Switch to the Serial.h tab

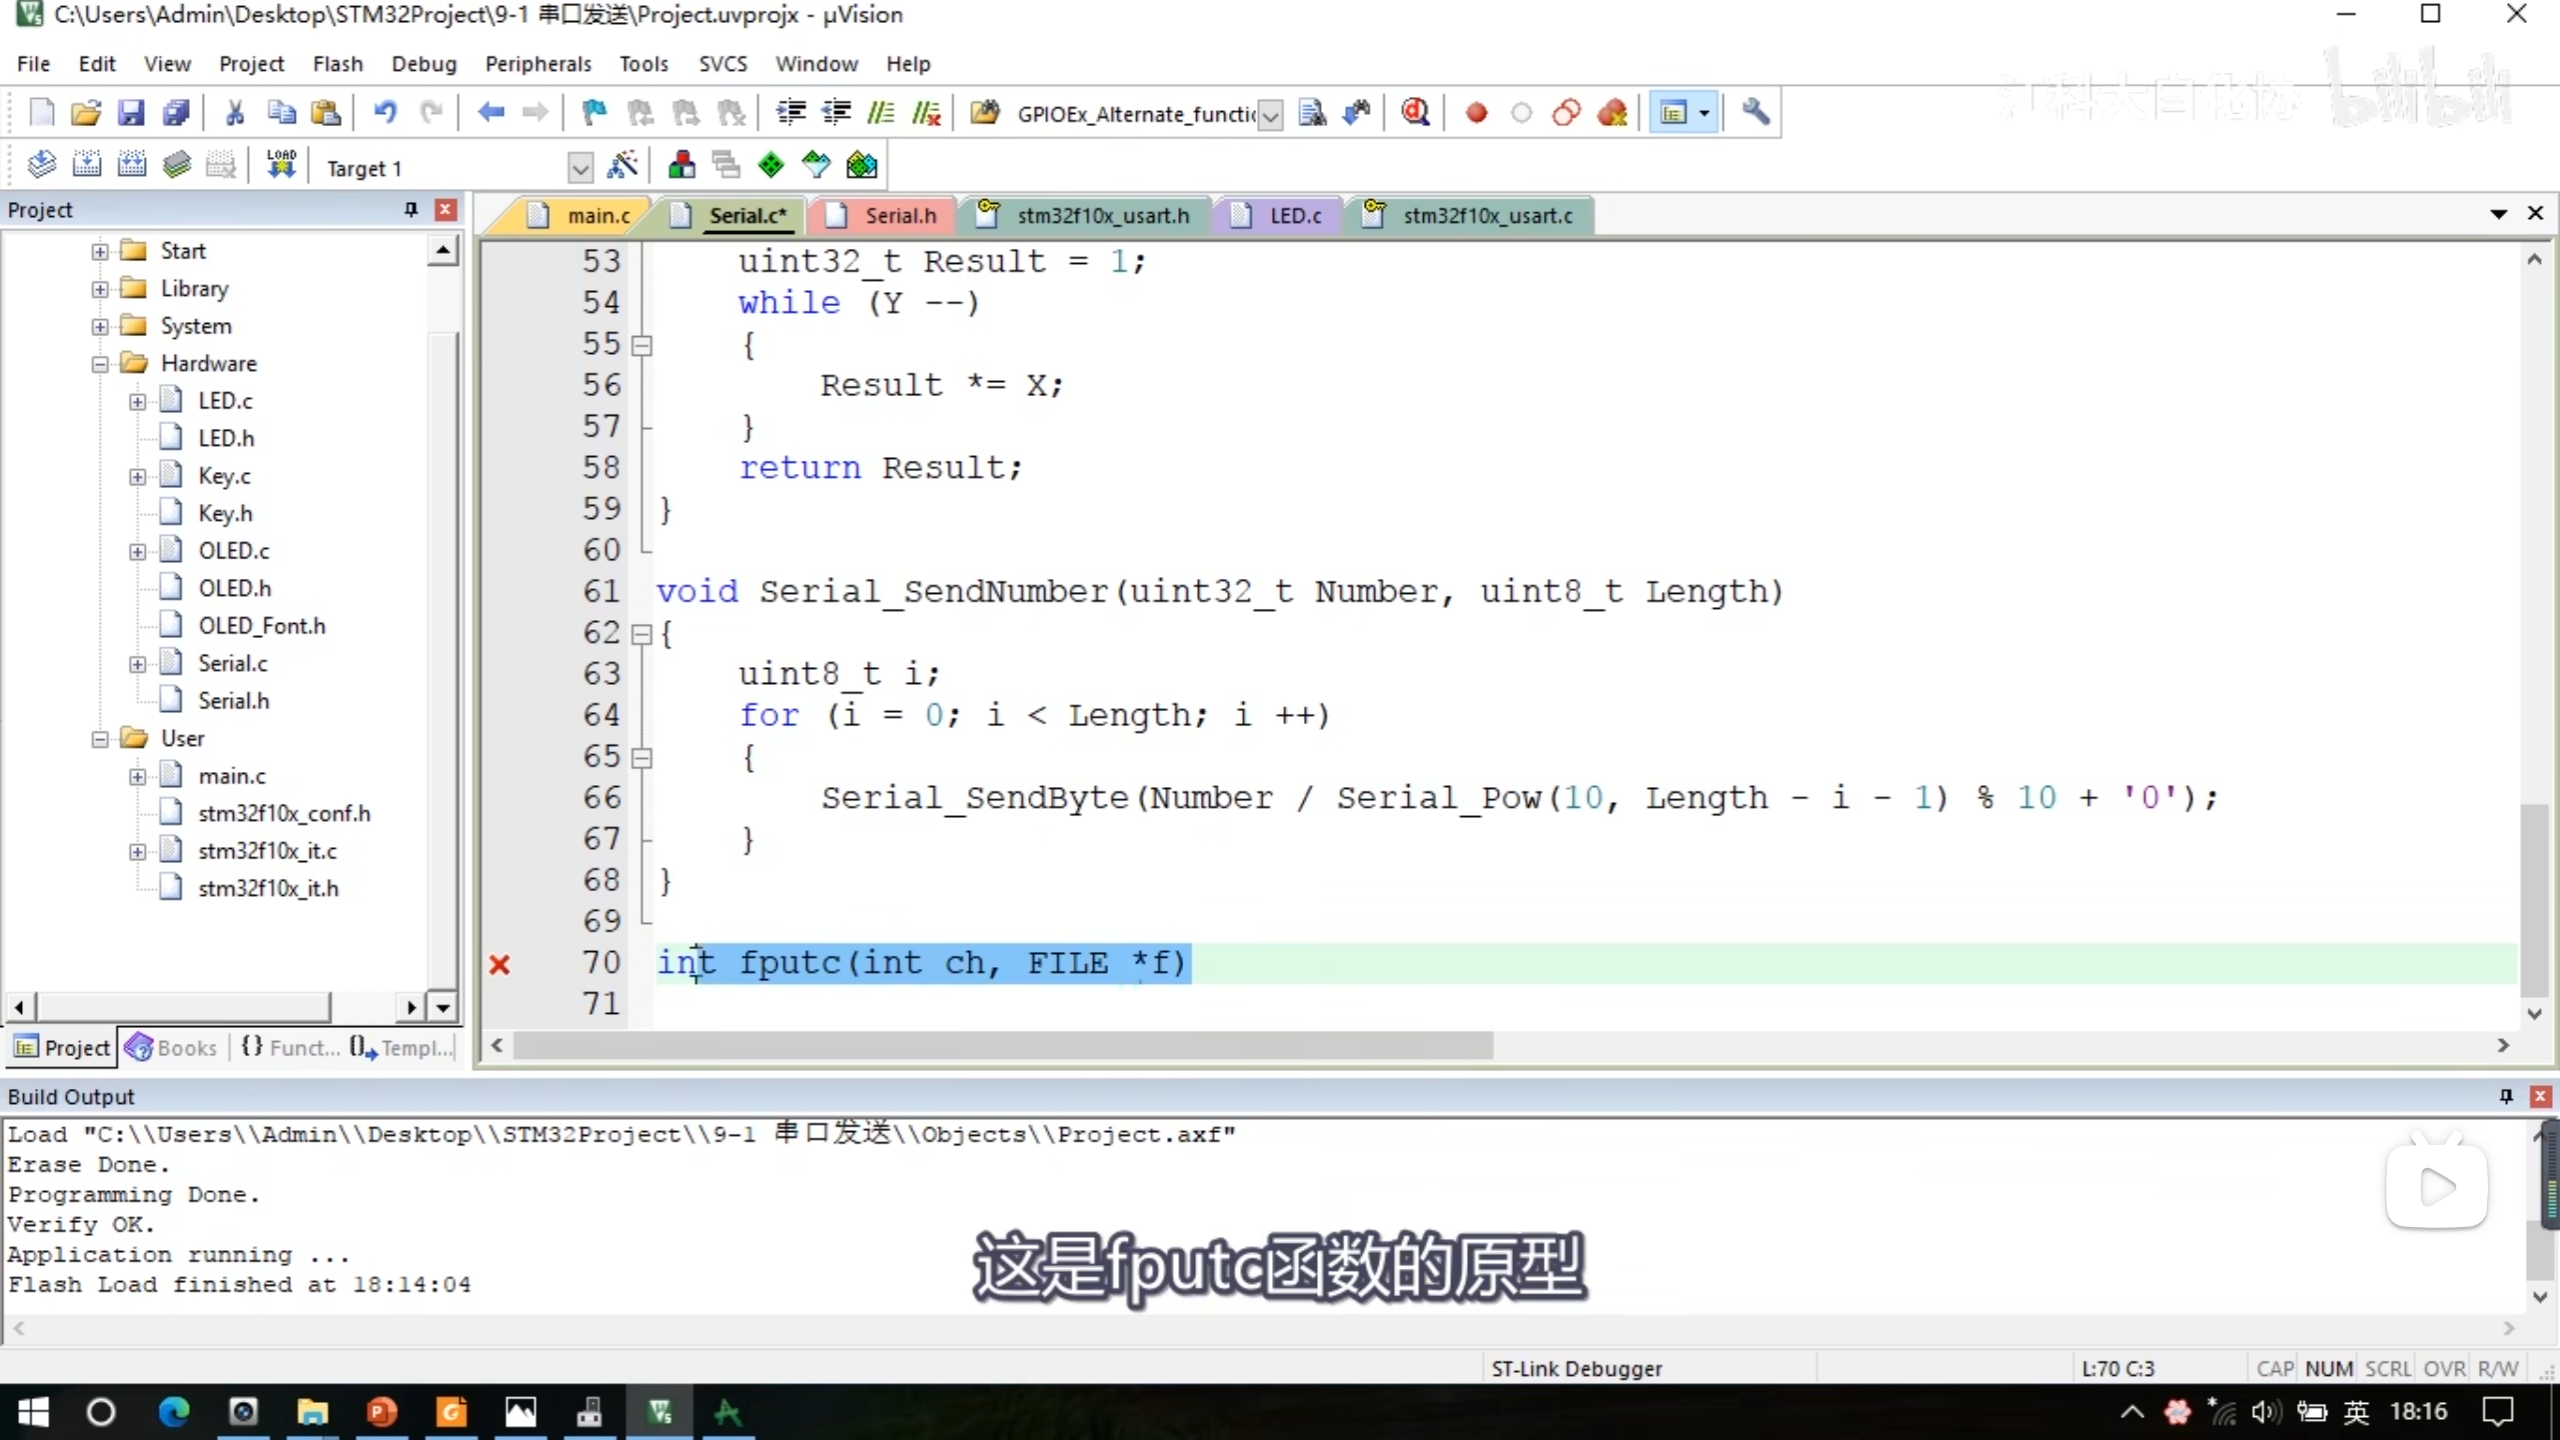(899, 216)
